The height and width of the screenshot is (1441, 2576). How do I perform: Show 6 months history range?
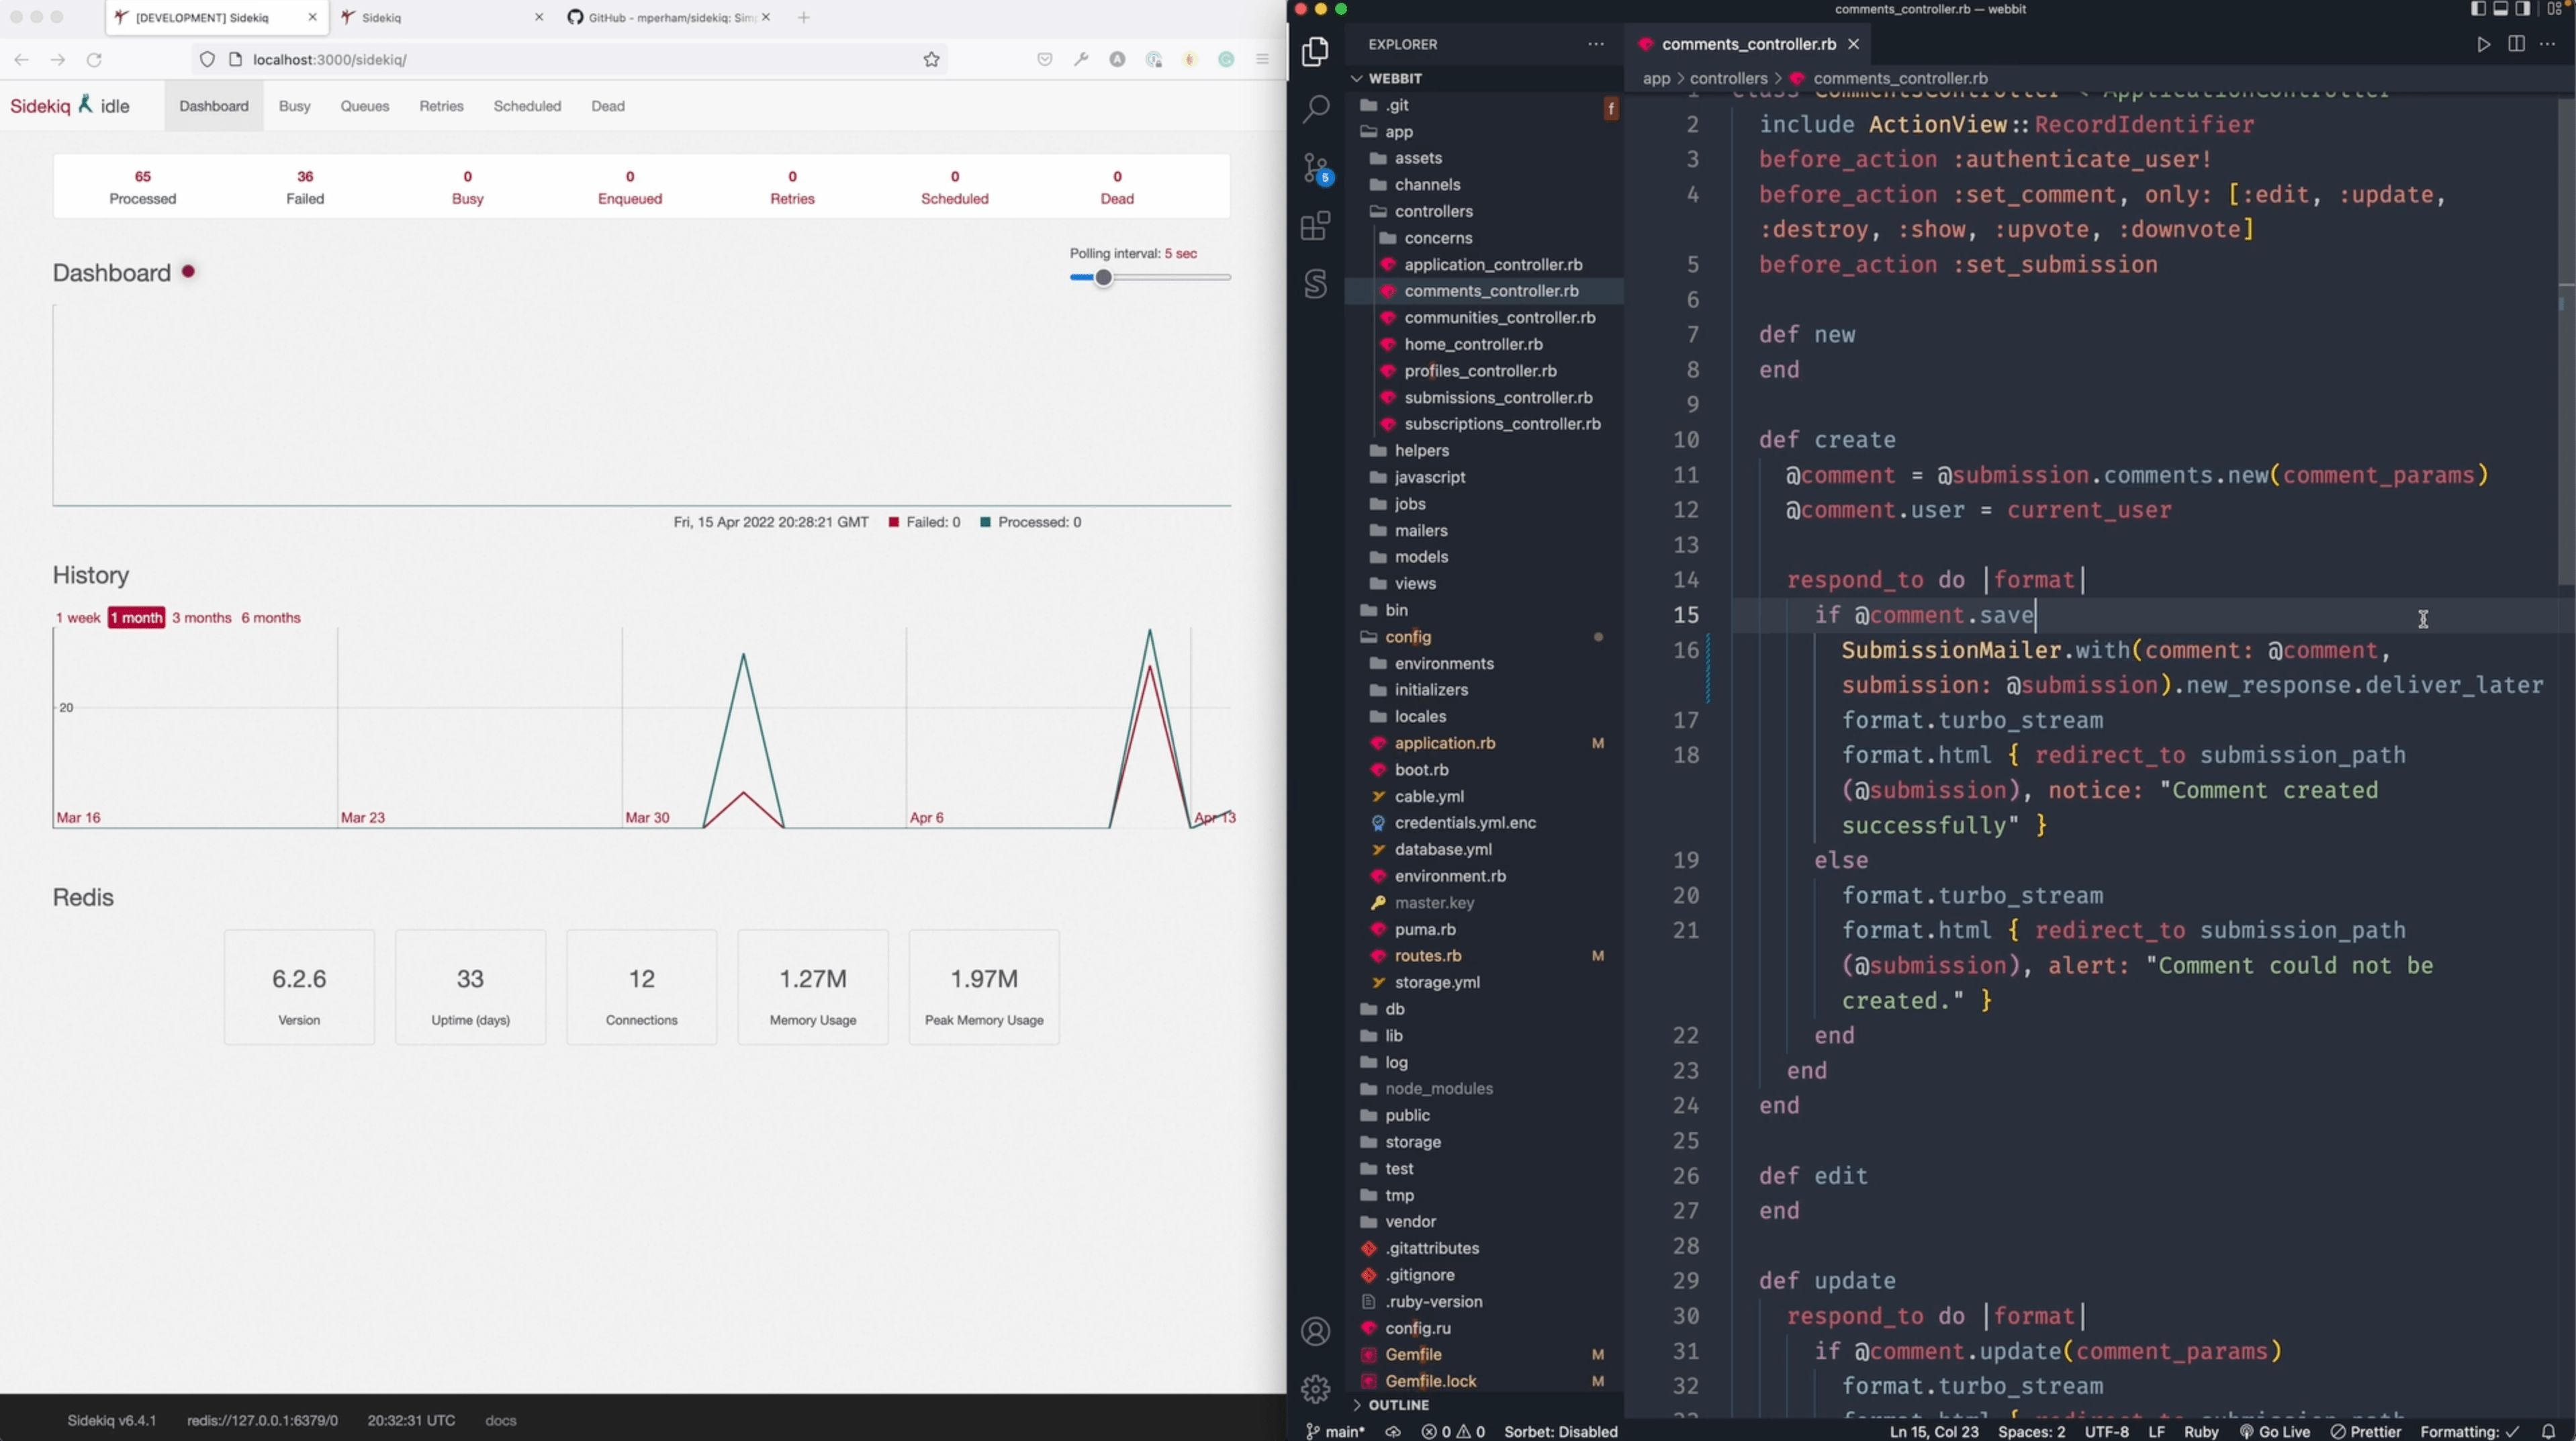(271, 617)
